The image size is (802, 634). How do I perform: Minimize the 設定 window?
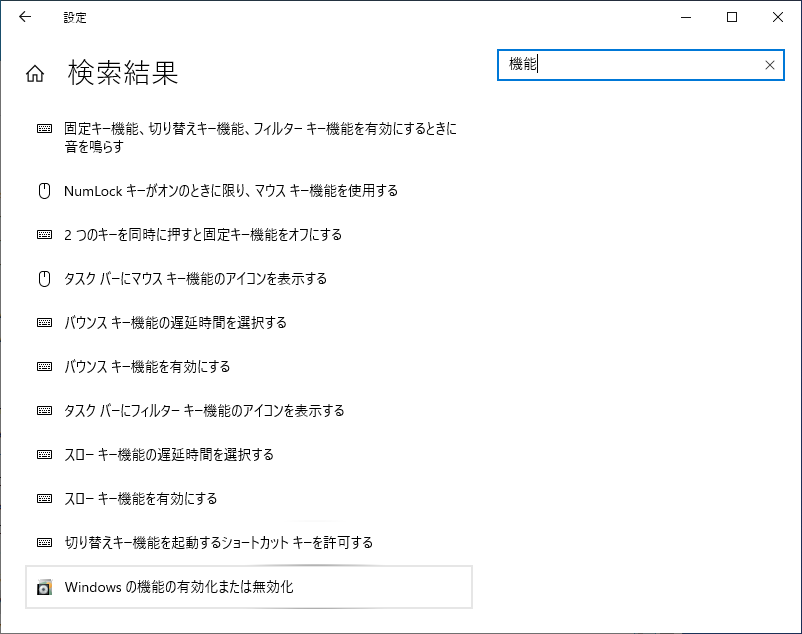click(x=686, y=17)
